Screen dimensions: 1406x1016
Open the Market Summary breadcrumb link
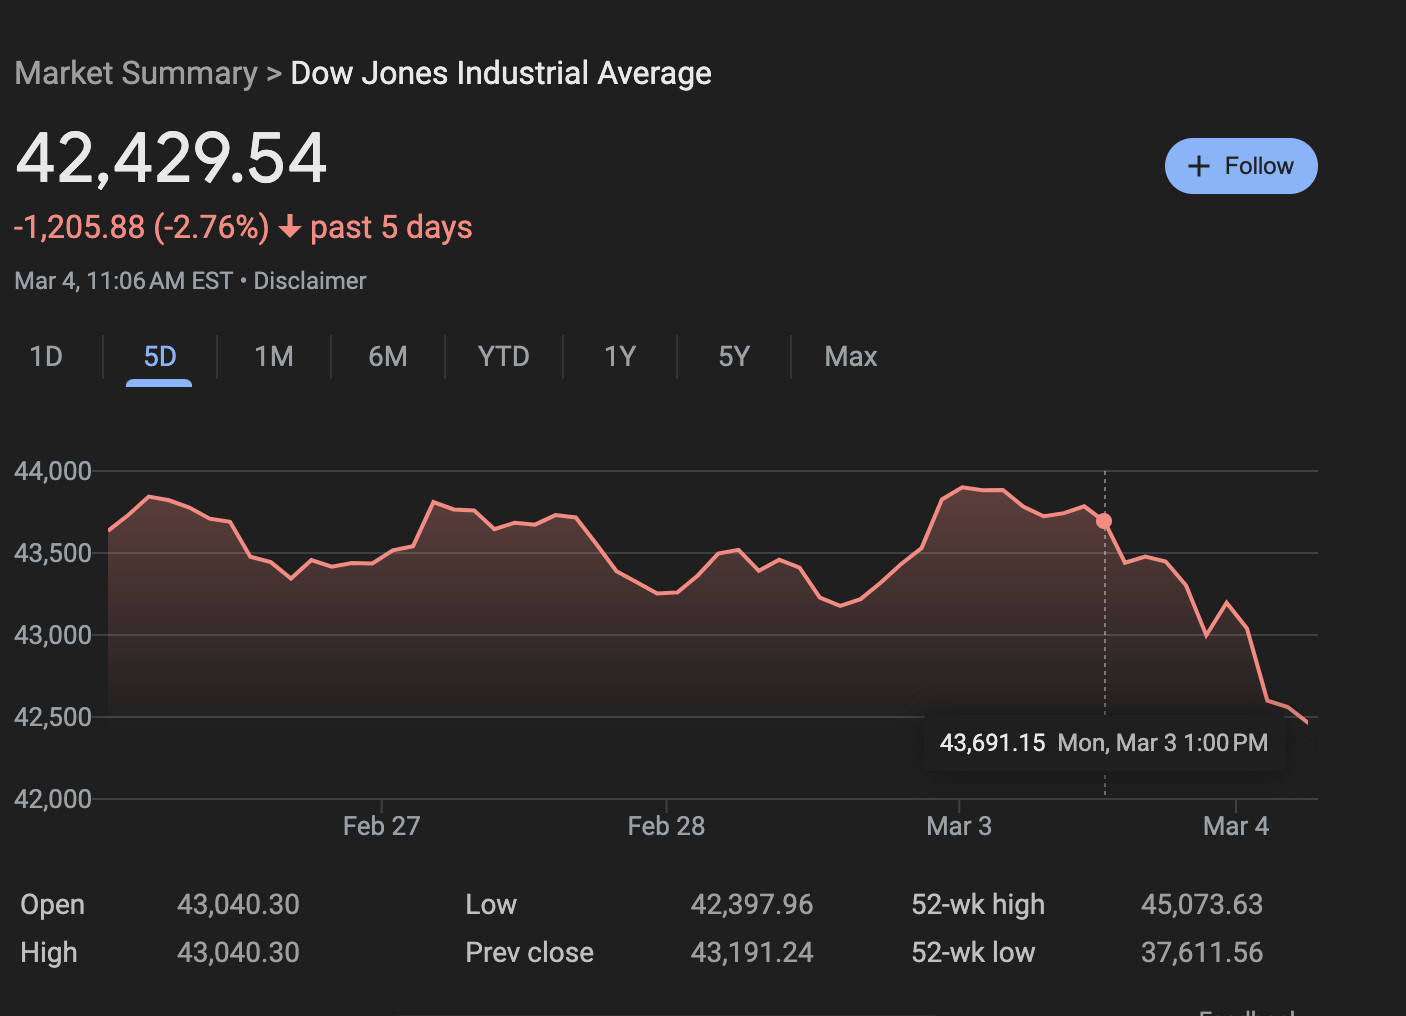point(136,73)
